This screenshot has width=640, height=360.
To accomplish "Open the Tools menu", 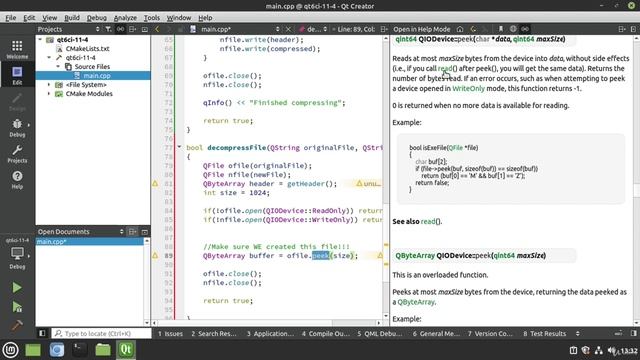I will coord(152,18).
